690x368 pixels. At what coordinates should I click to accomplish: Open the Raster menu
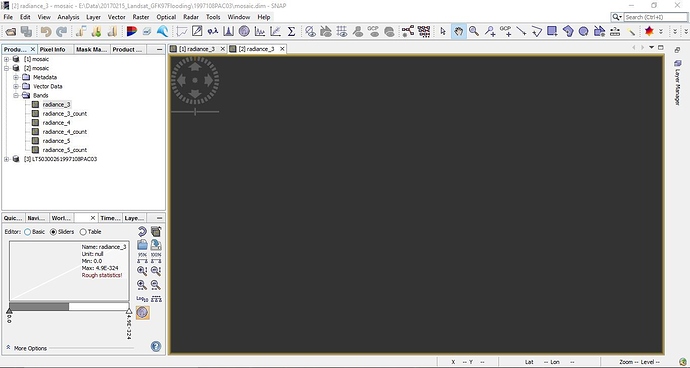coord(141,17)
